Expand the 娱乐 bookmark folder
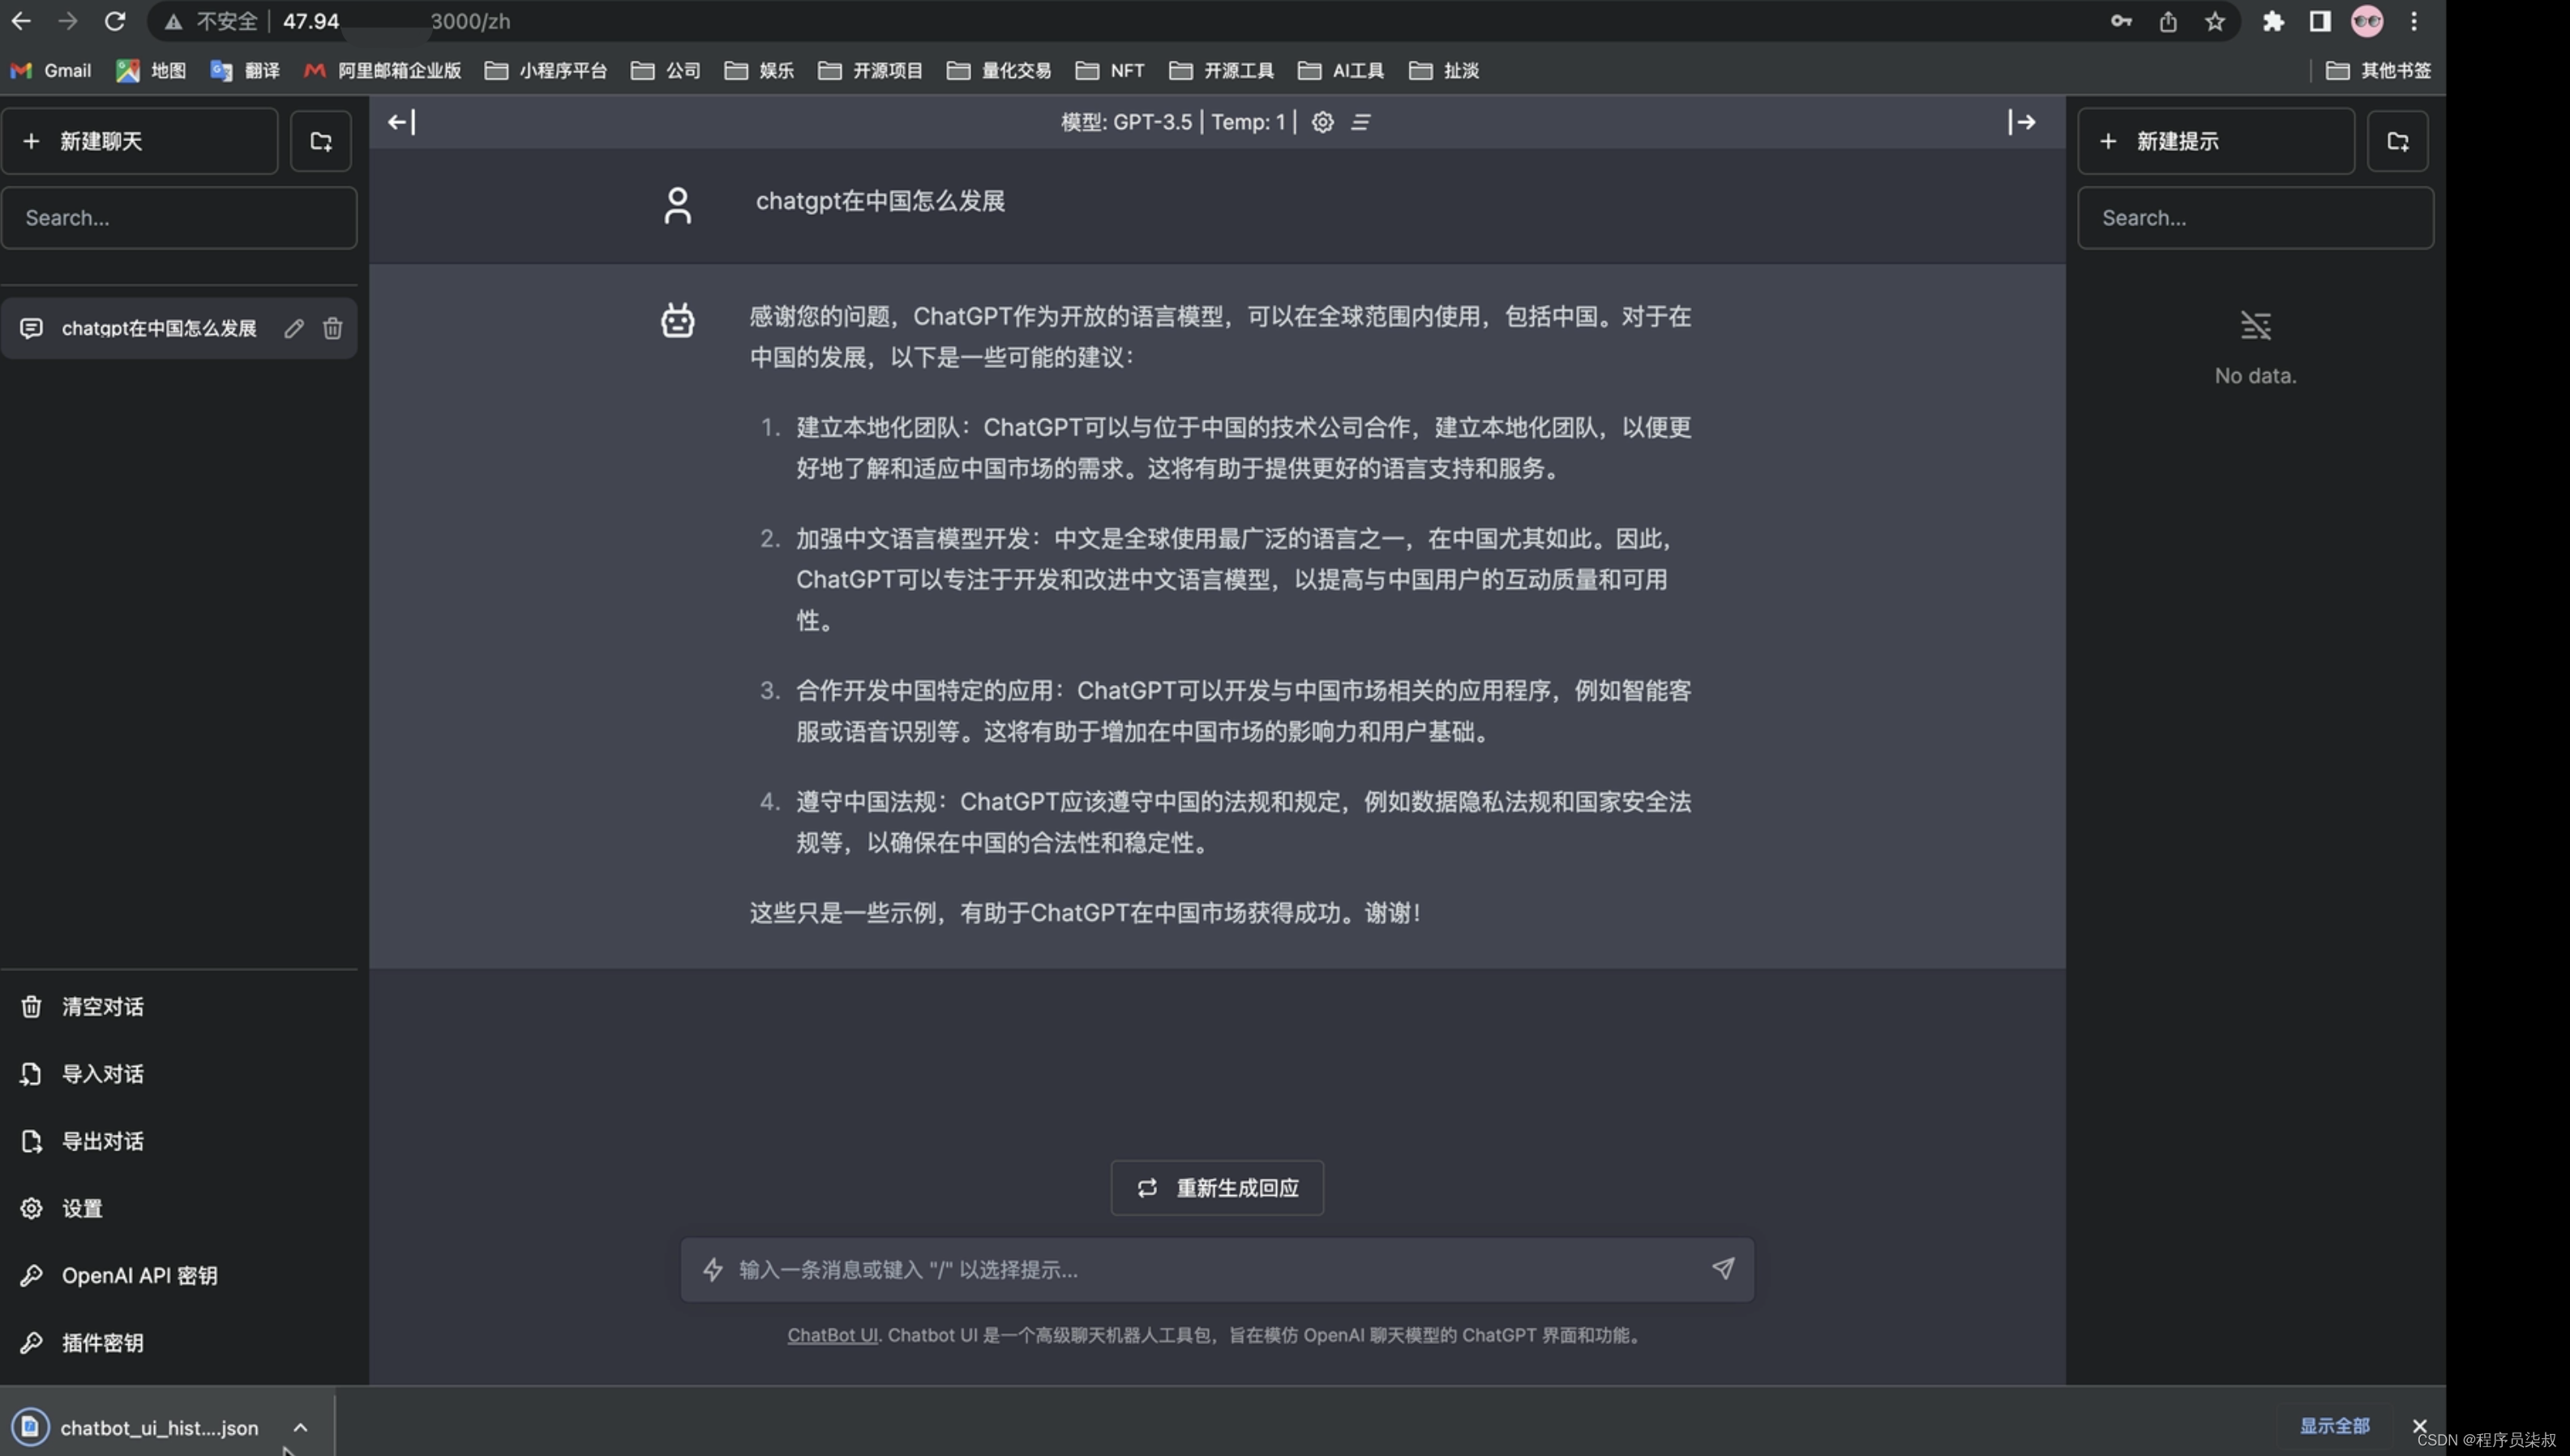Screen dimensions: 2570x1456 [x=760, y=70]
